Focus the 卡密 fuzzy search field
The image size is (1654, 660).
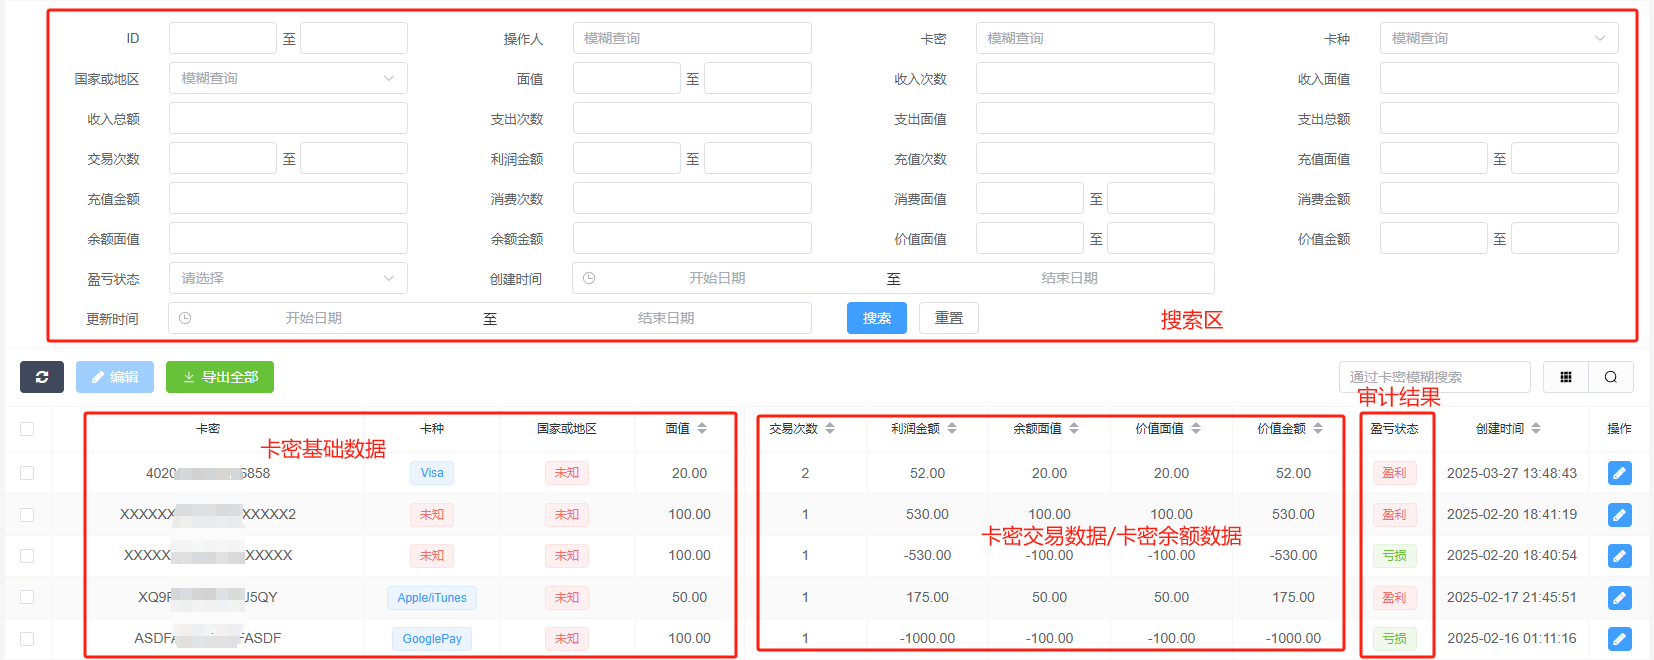click(1095, 38)
